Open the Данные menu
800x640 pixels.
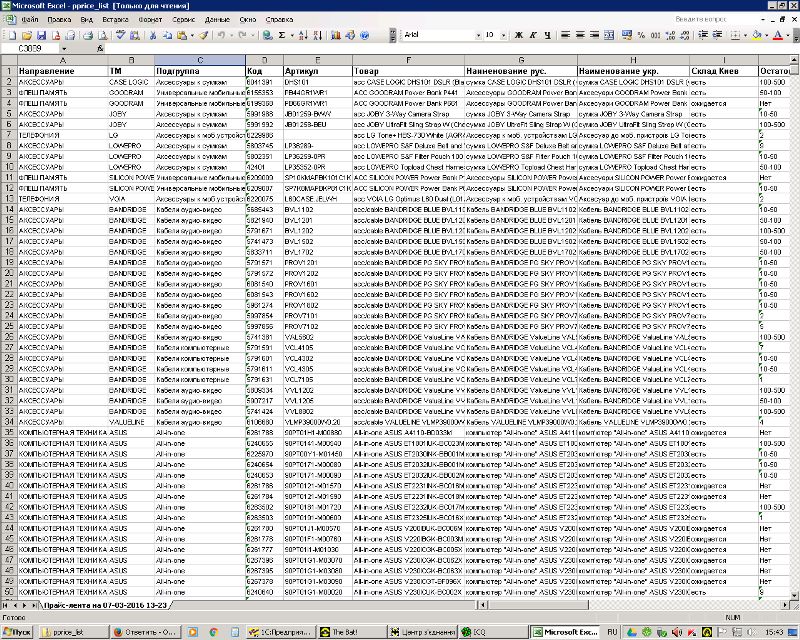(217, 19)
